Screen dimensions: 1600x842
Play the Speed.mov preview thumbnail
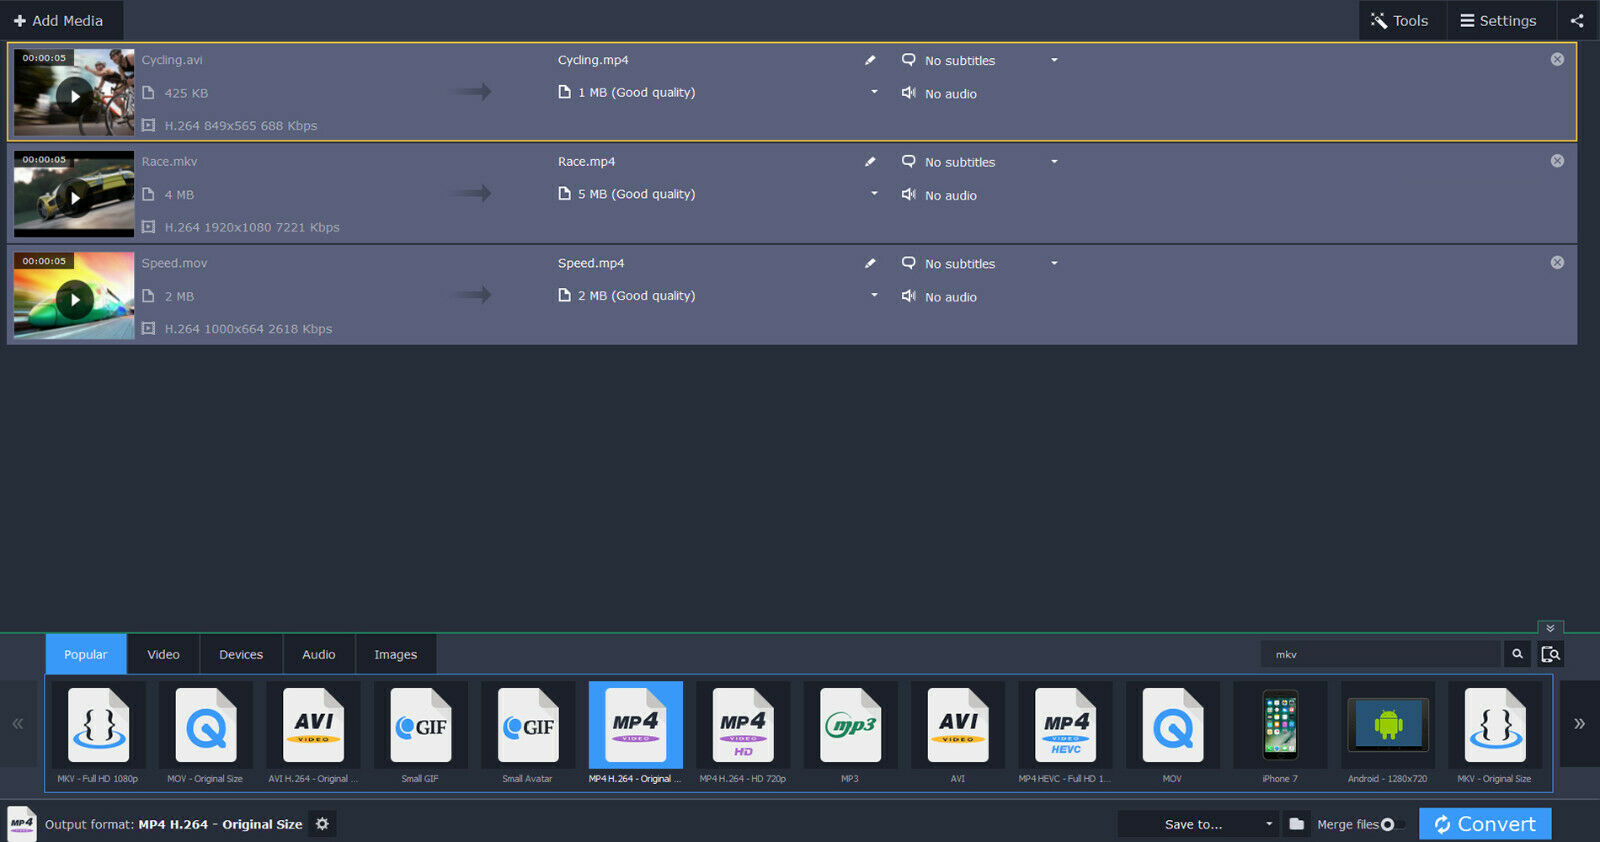[x=75, y=300]
